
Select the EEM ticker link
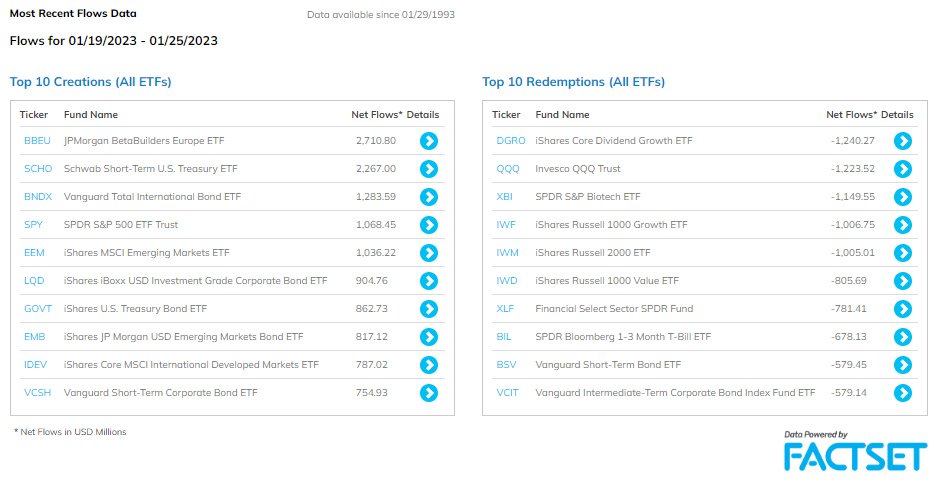34,253
